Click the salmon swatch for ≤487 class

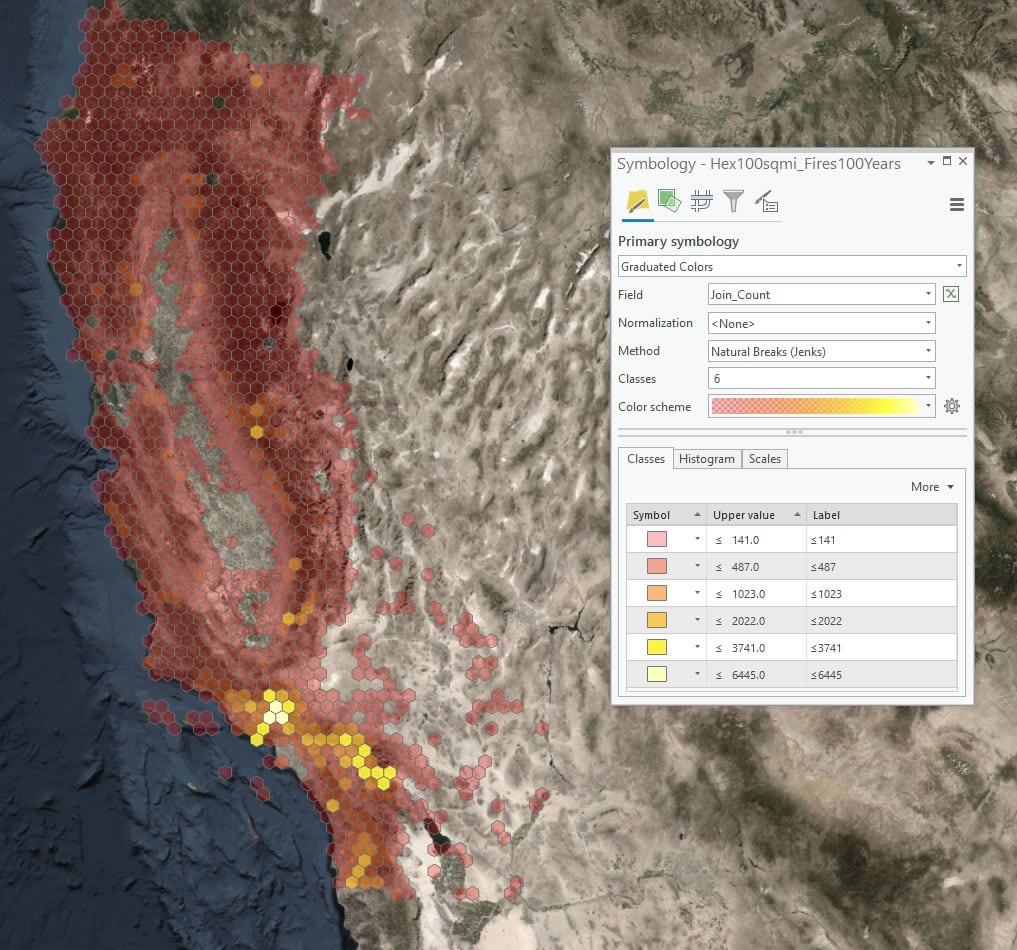(x=656, y=566)
